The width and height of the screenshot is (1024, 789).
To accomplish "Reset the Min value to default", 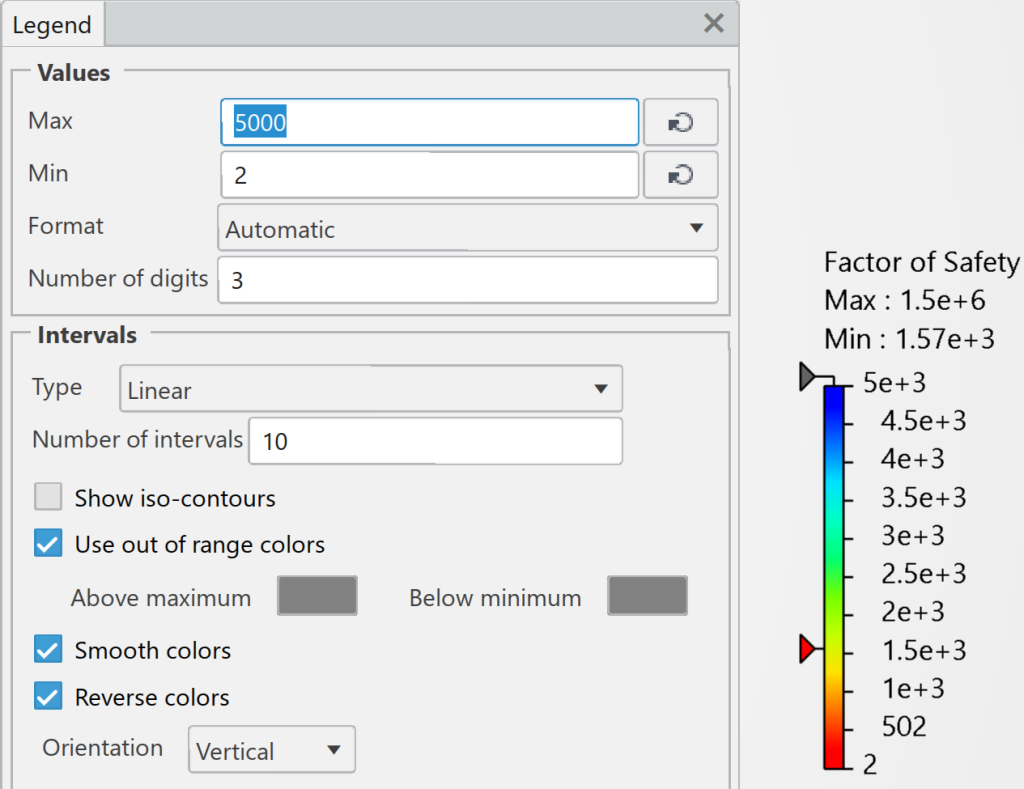I will tap(680, 175).
